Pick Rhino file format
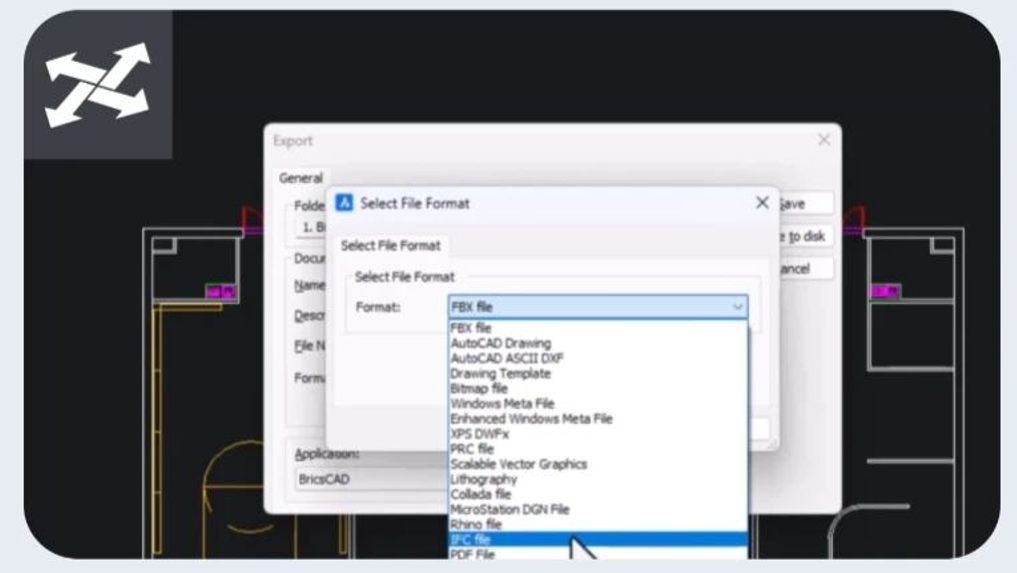 click(x=597, y=524)
